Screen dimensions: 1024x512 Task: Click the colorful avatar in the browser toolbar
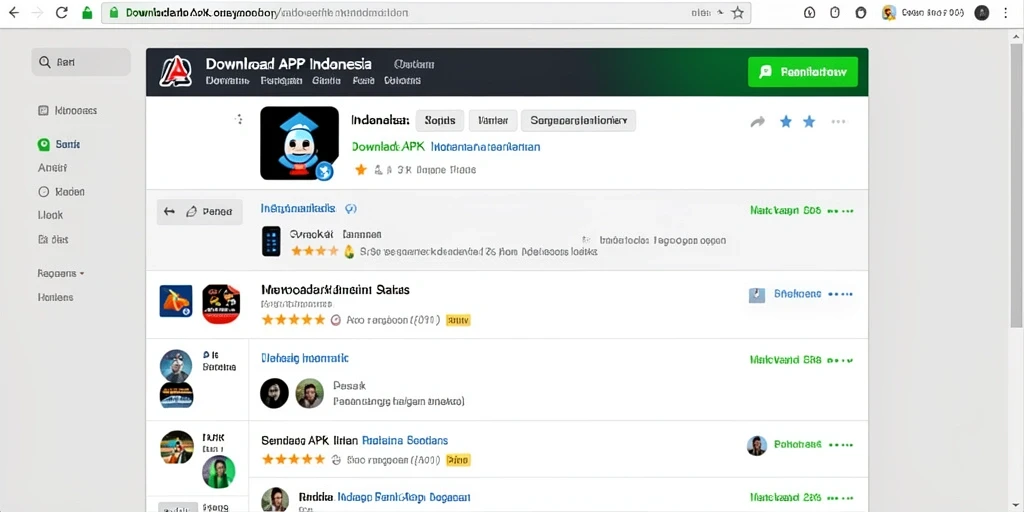889,12
